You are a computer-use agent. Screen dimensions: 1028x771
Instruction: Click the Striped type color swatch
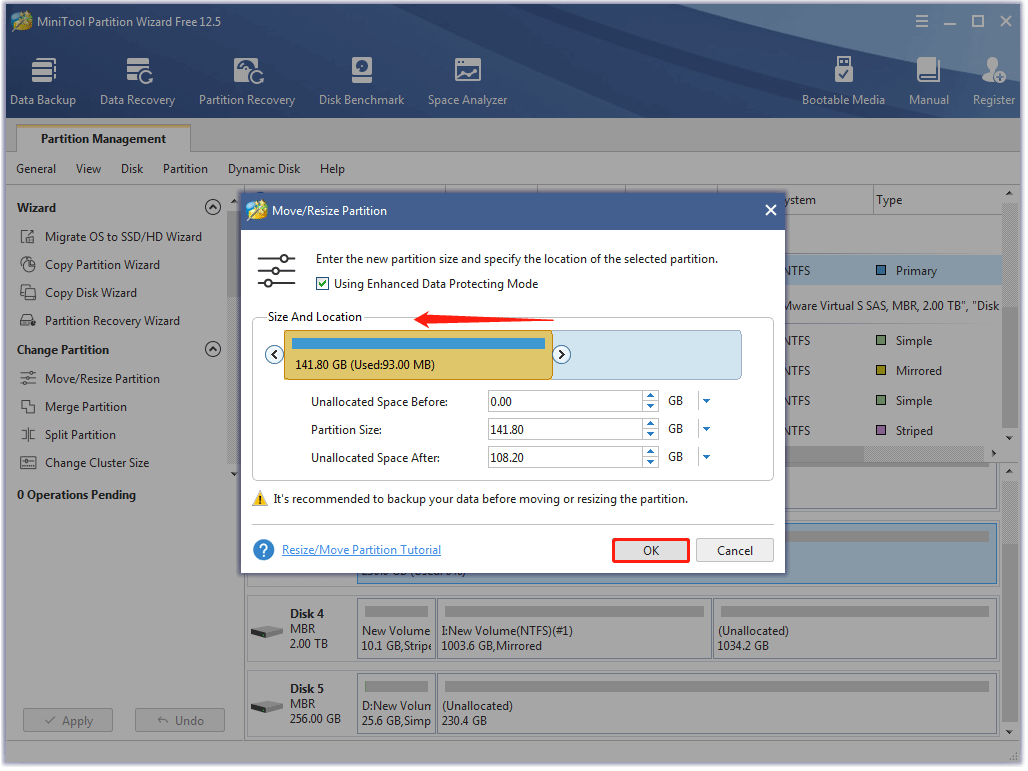click(x=881, y=430)
